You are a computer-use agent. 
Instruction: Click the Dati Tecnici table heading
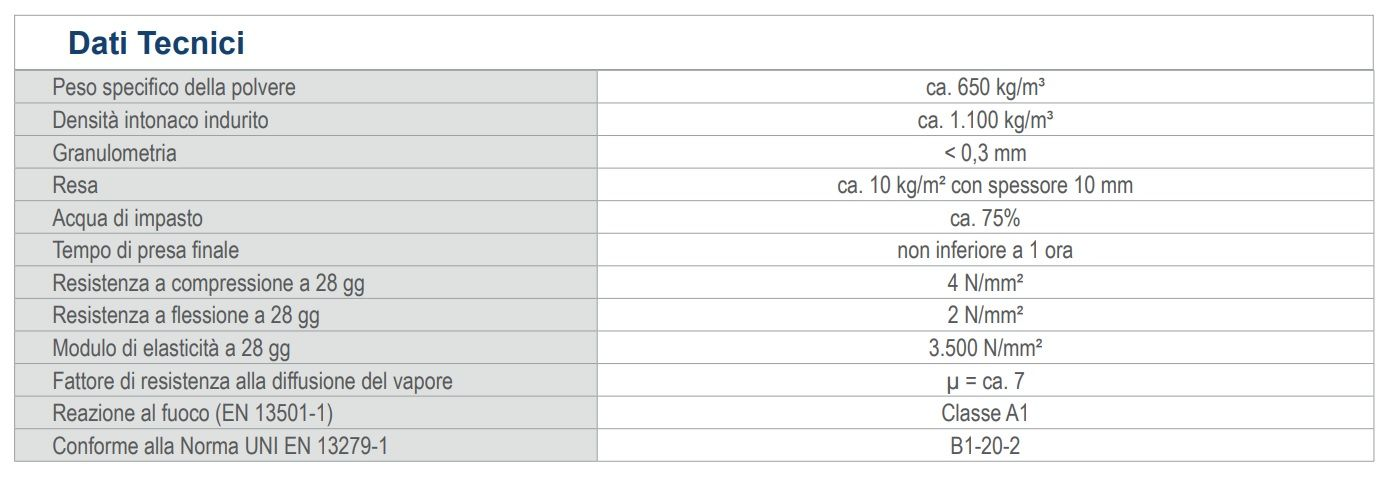[156, 44]
